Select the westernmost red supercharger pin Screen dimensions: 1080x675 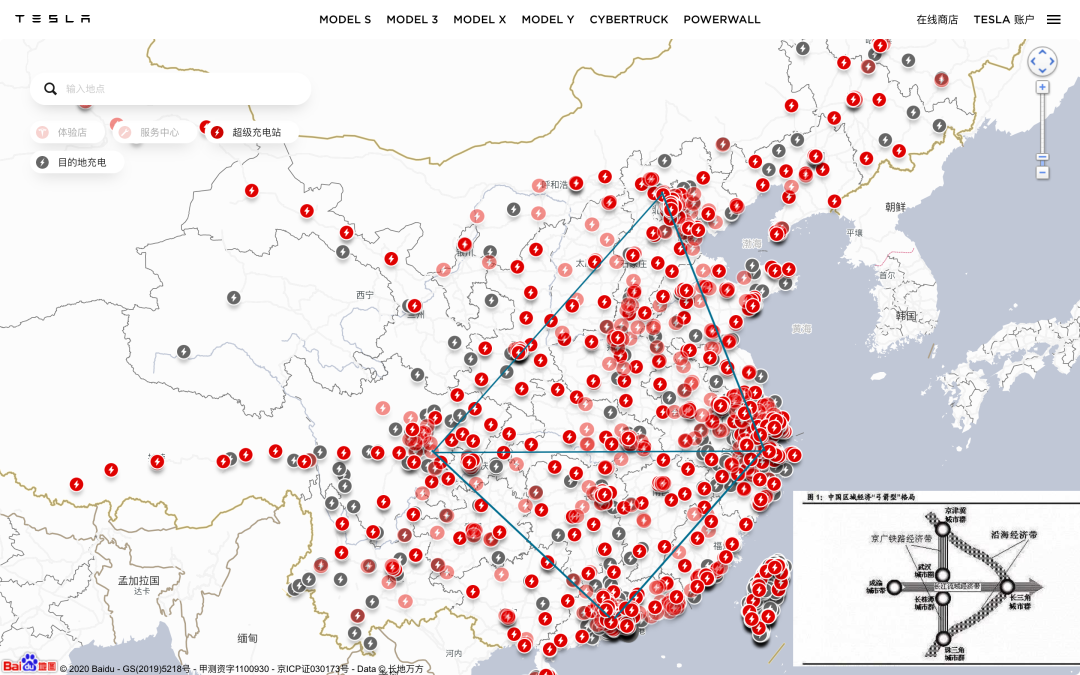(76, 484)
